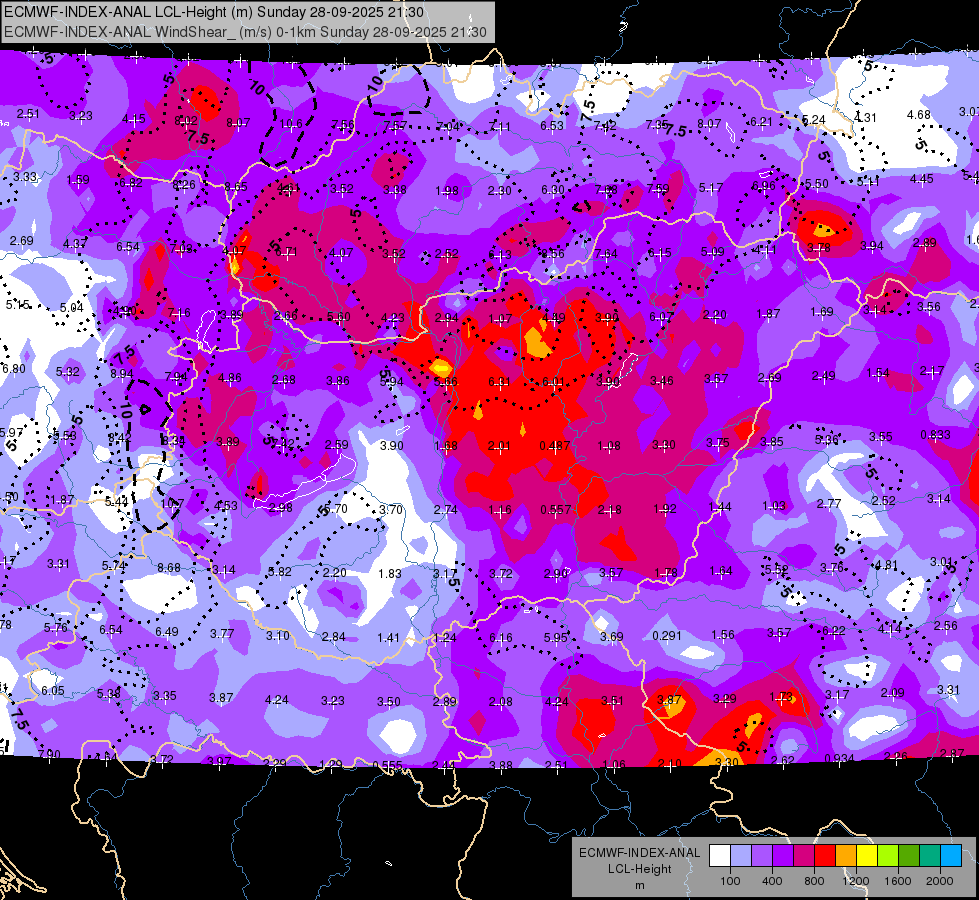Click the wind shear value 1.16
The height and width of the screenshot is (900, 979).
pyautogui.click(x=500, y=510)
